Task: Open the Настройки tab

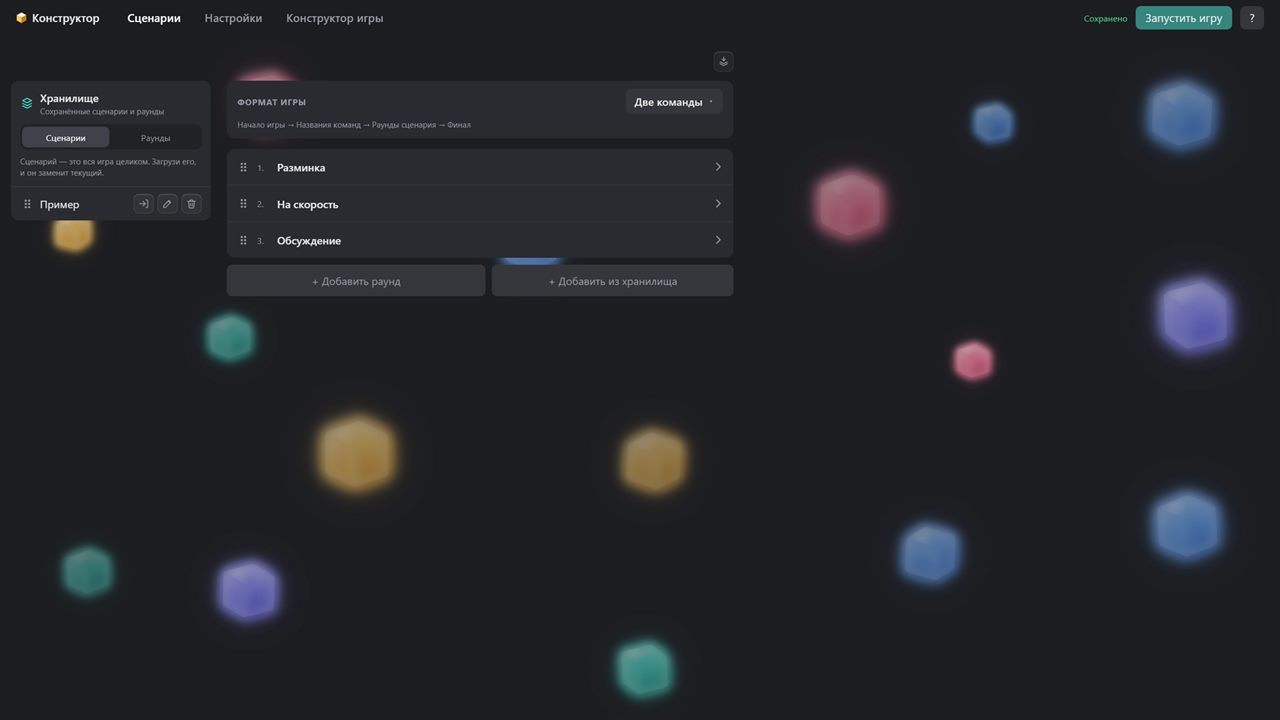Action: [x=233, y=18]
